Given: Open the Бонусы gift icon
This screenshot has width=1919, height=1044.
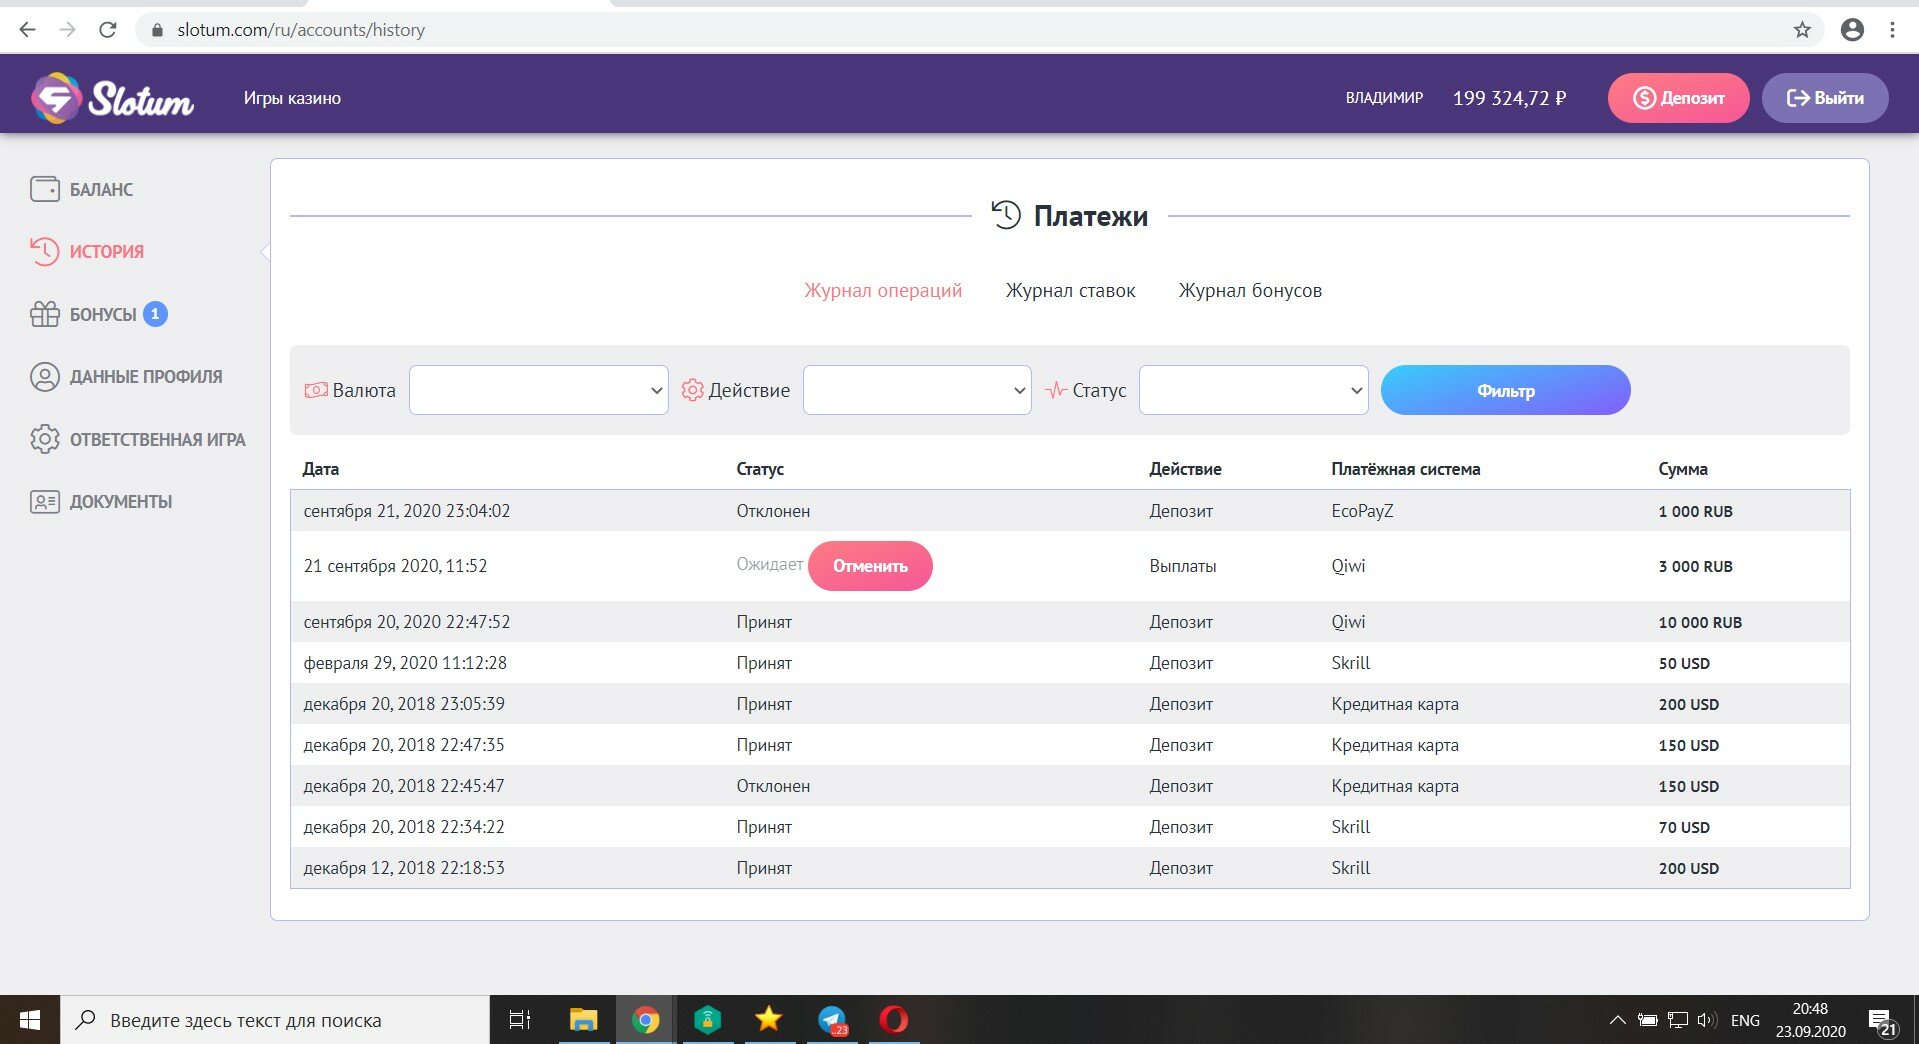Looking at the screenshot, I should (x=45, y=314).
